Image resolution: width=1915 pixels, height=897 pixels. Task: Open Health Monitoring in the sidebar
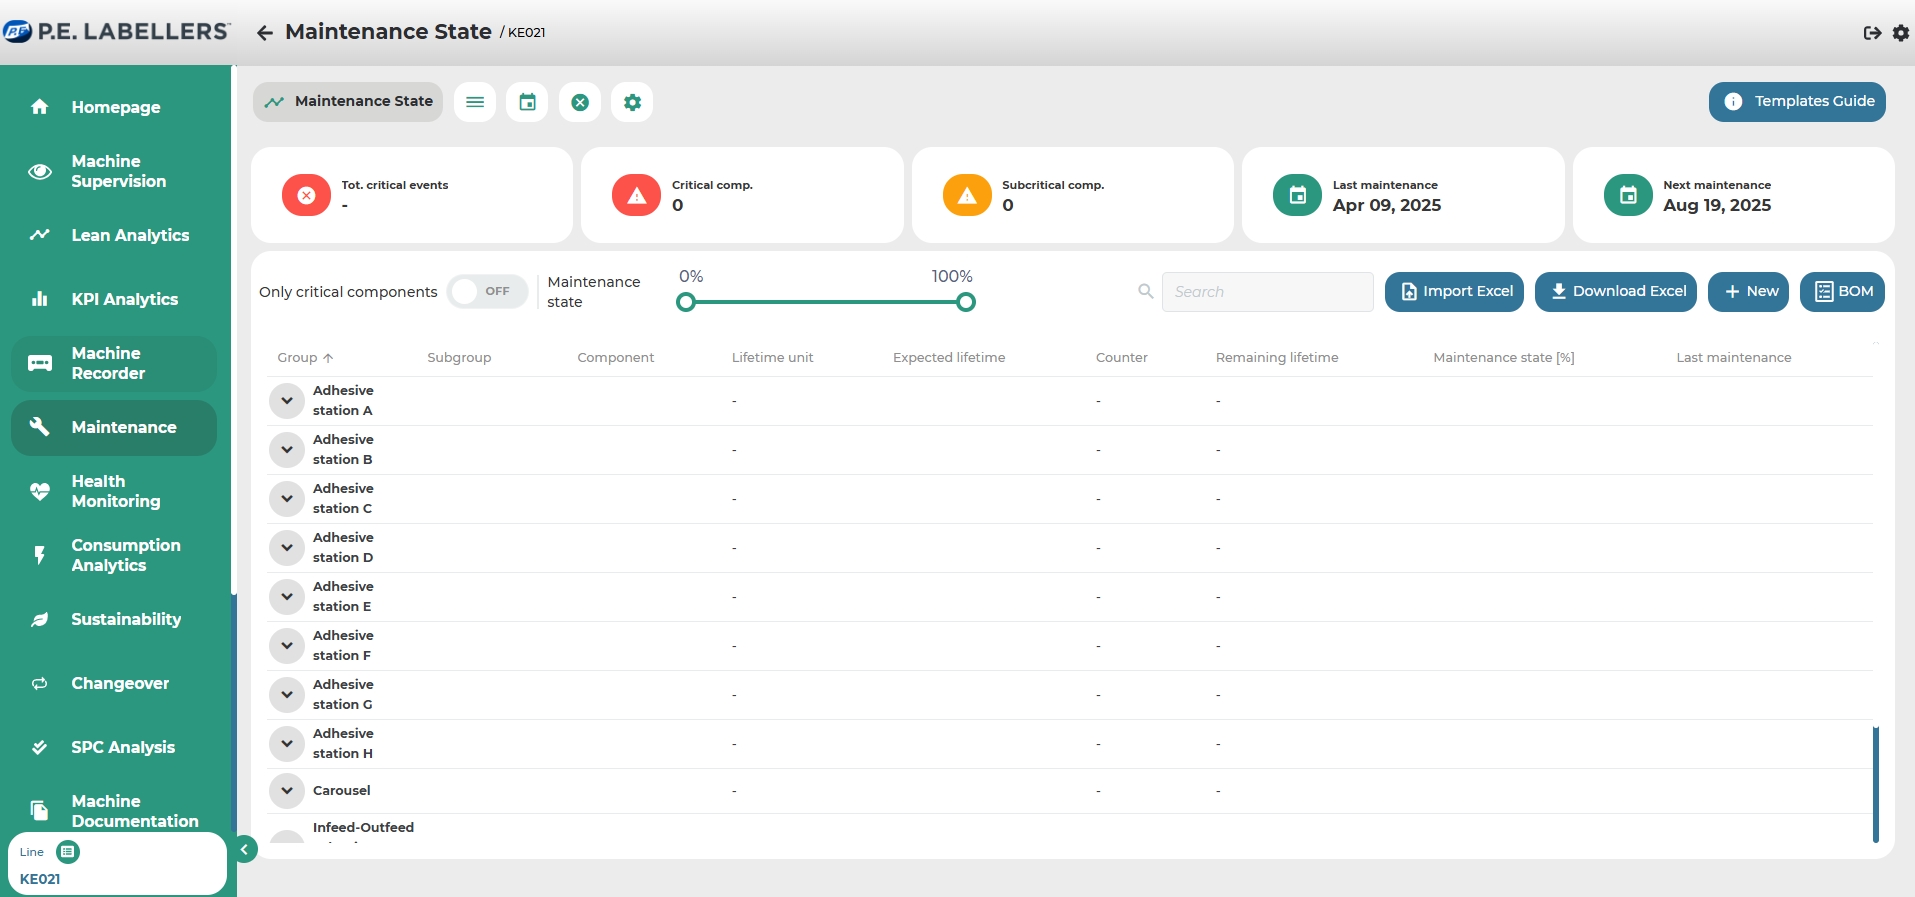[115, 491]
